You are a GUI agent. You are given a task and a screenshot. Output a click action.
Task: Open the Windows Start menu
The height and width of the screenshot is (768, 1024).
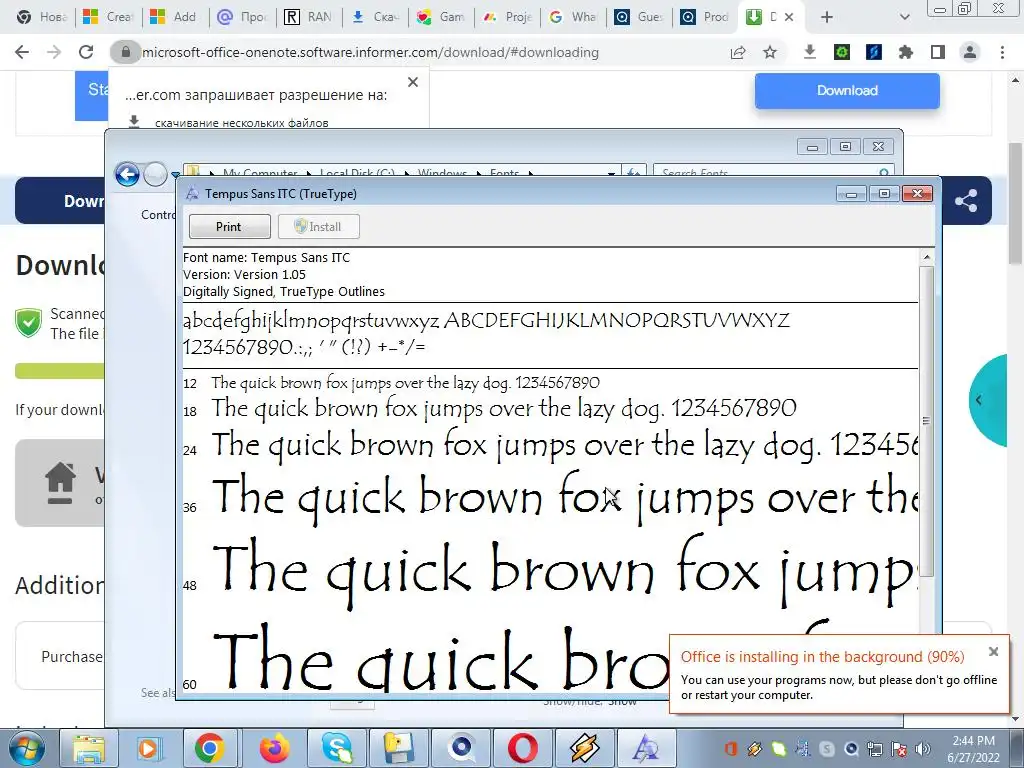(26, 748)
